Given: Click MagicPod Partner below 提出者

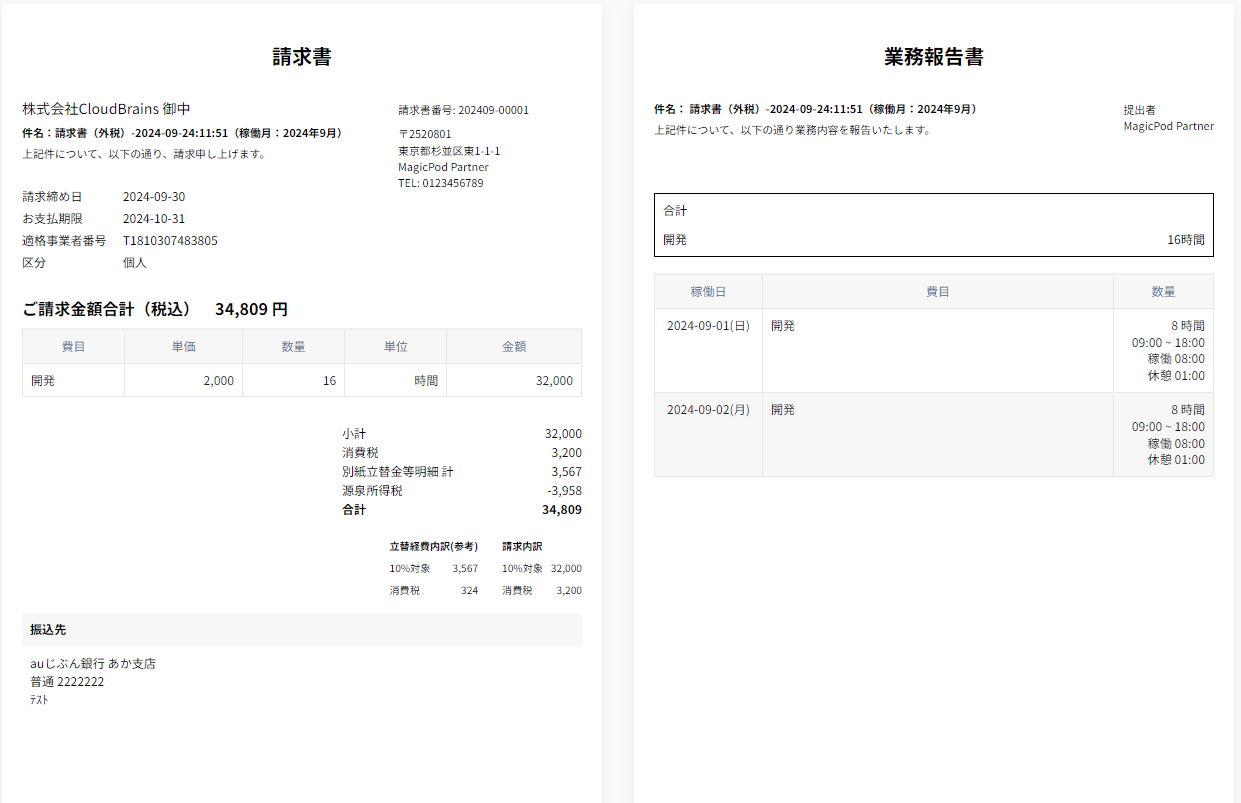Looking at the screenshot, I should (x=1169, y=126).
